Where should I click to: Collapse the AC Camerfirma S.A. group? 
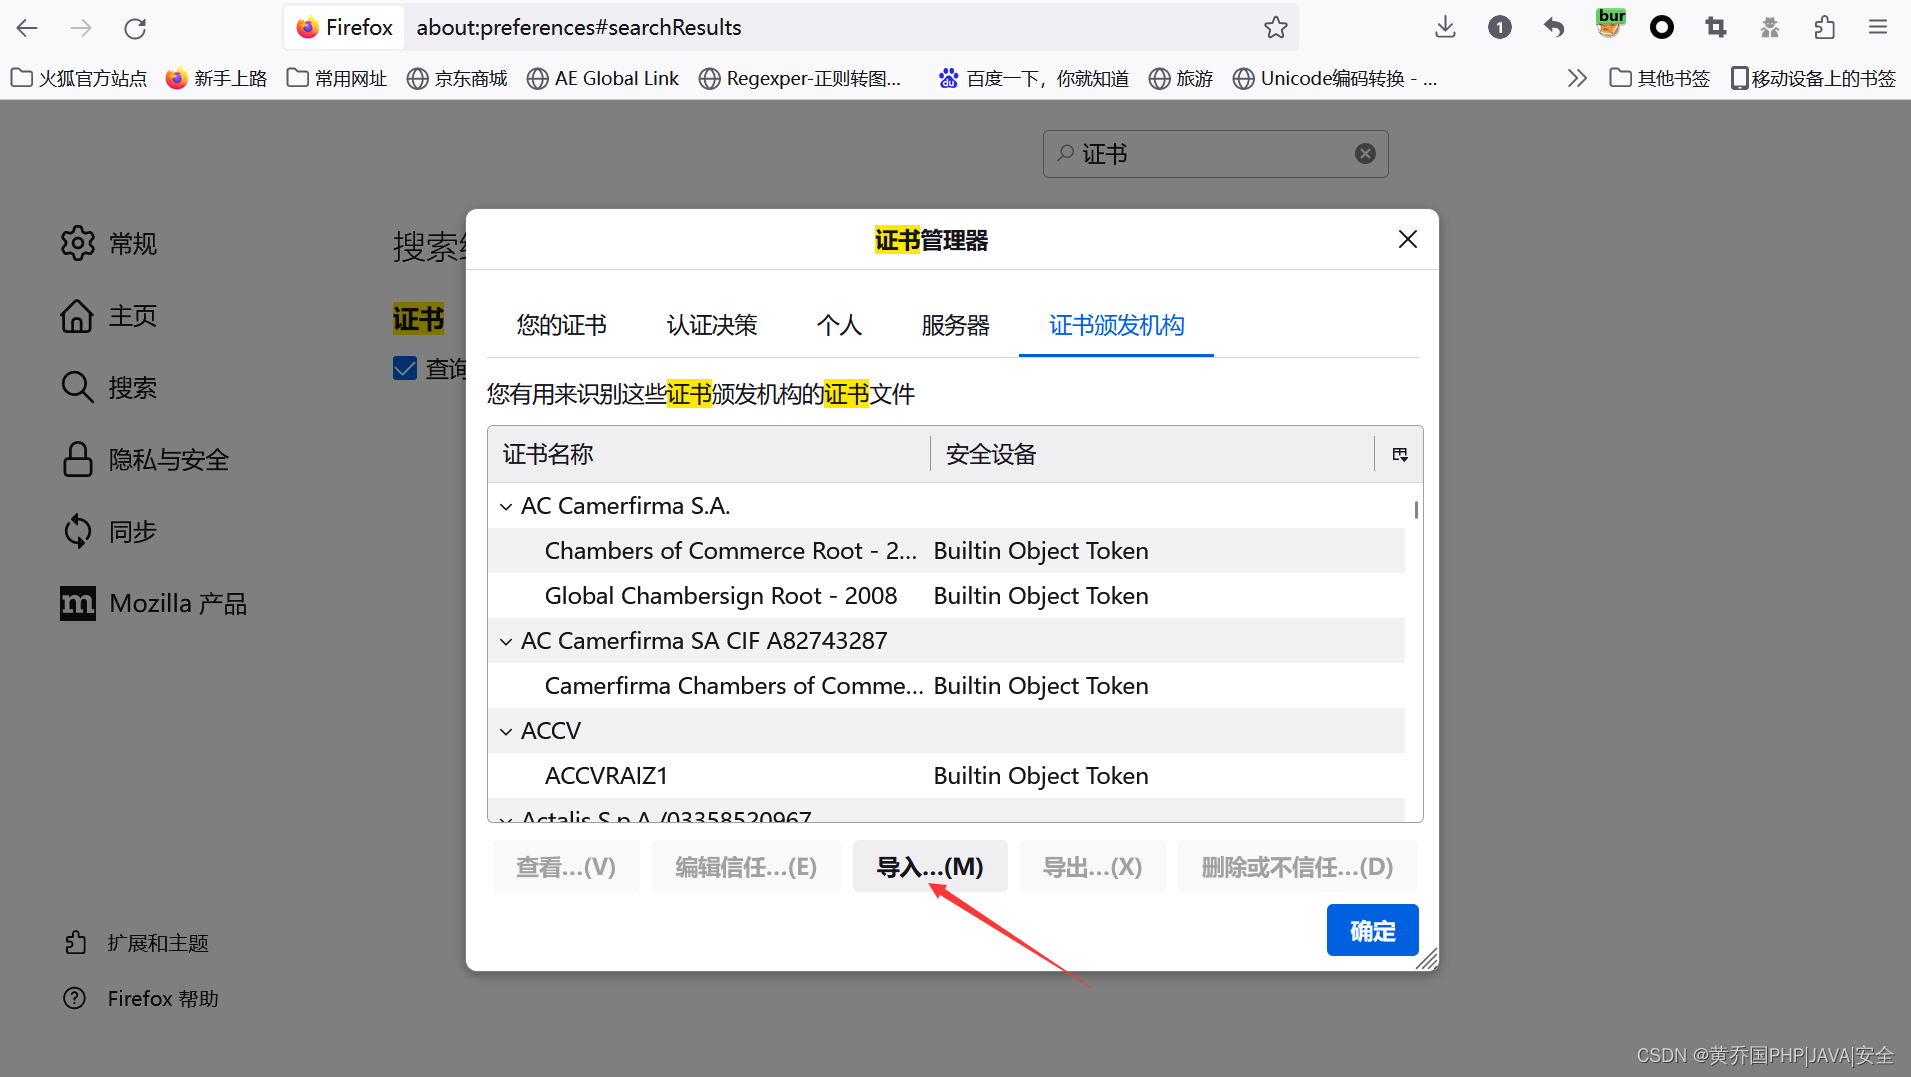coord(506,507)
